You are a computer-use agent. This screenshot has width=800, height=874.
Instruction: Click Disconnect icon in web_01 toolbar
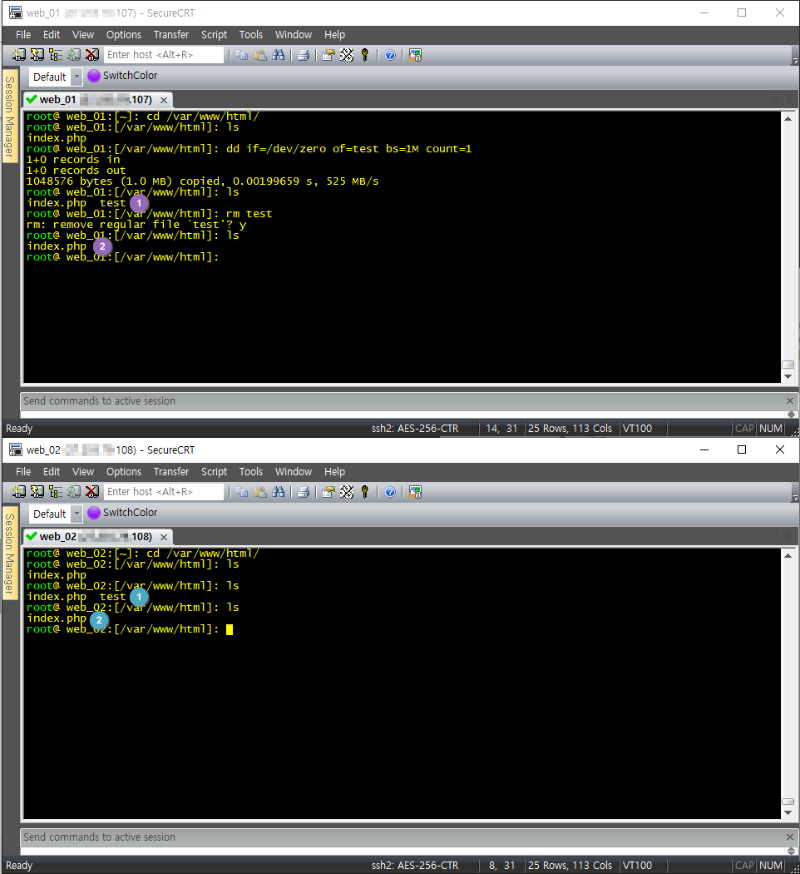[x=92, y=55]
